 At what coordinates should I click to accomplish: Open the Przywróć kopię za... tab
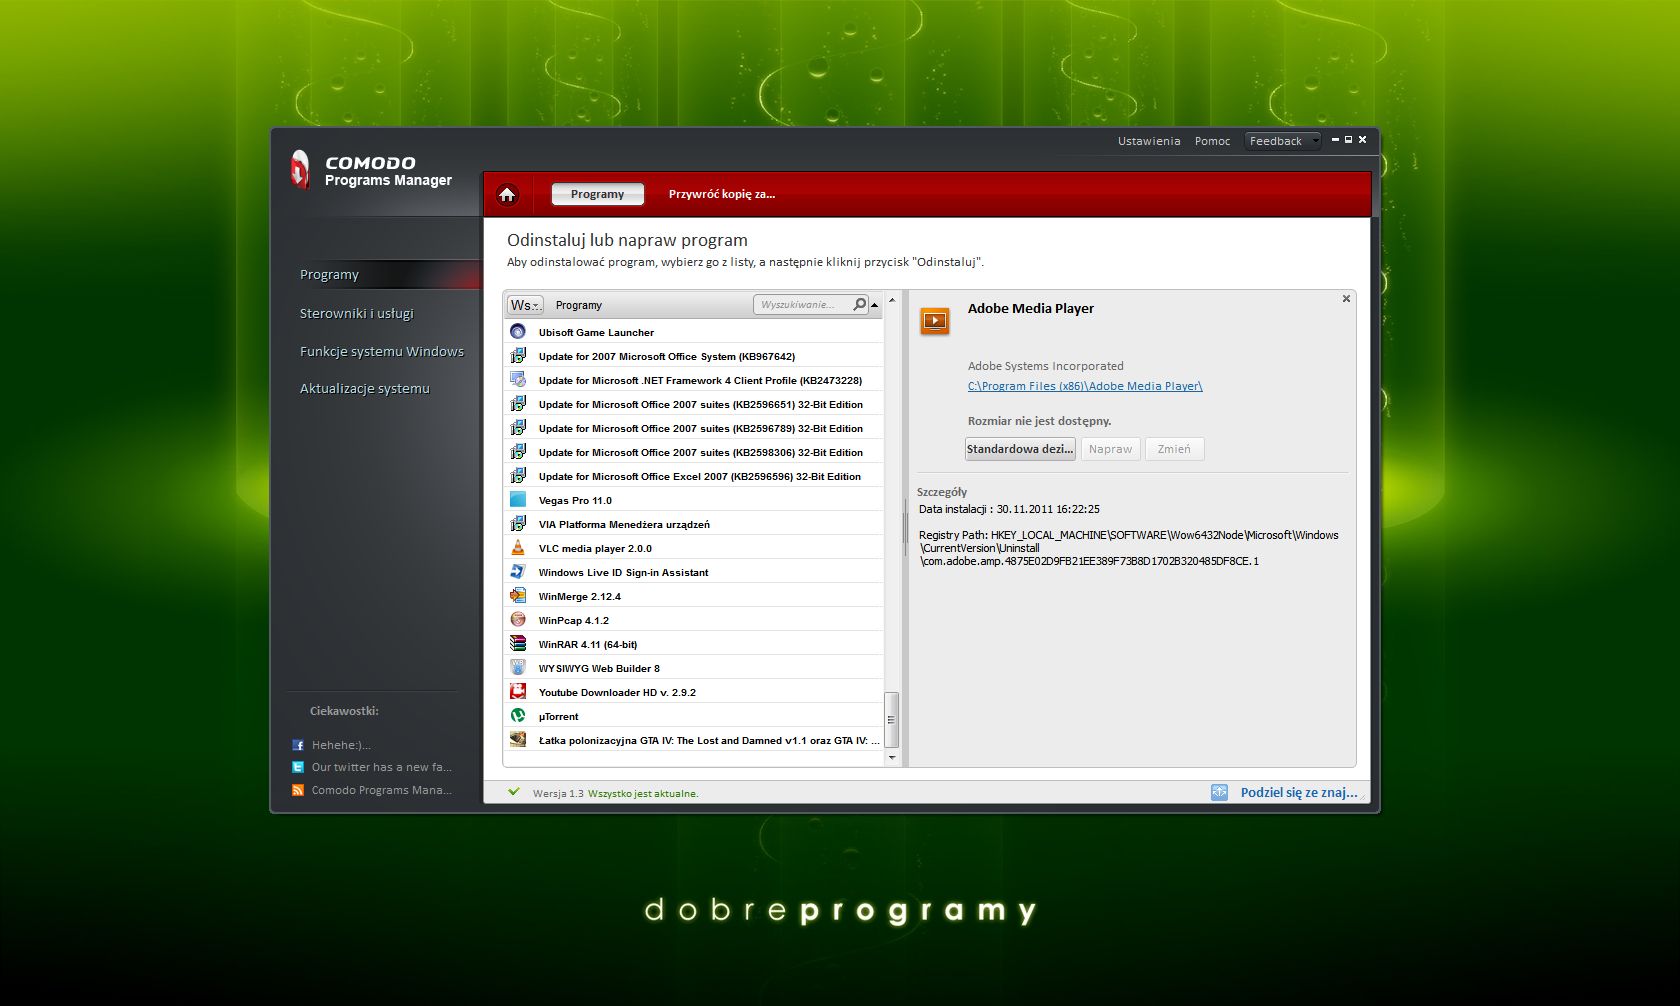[x=721, y=194]
